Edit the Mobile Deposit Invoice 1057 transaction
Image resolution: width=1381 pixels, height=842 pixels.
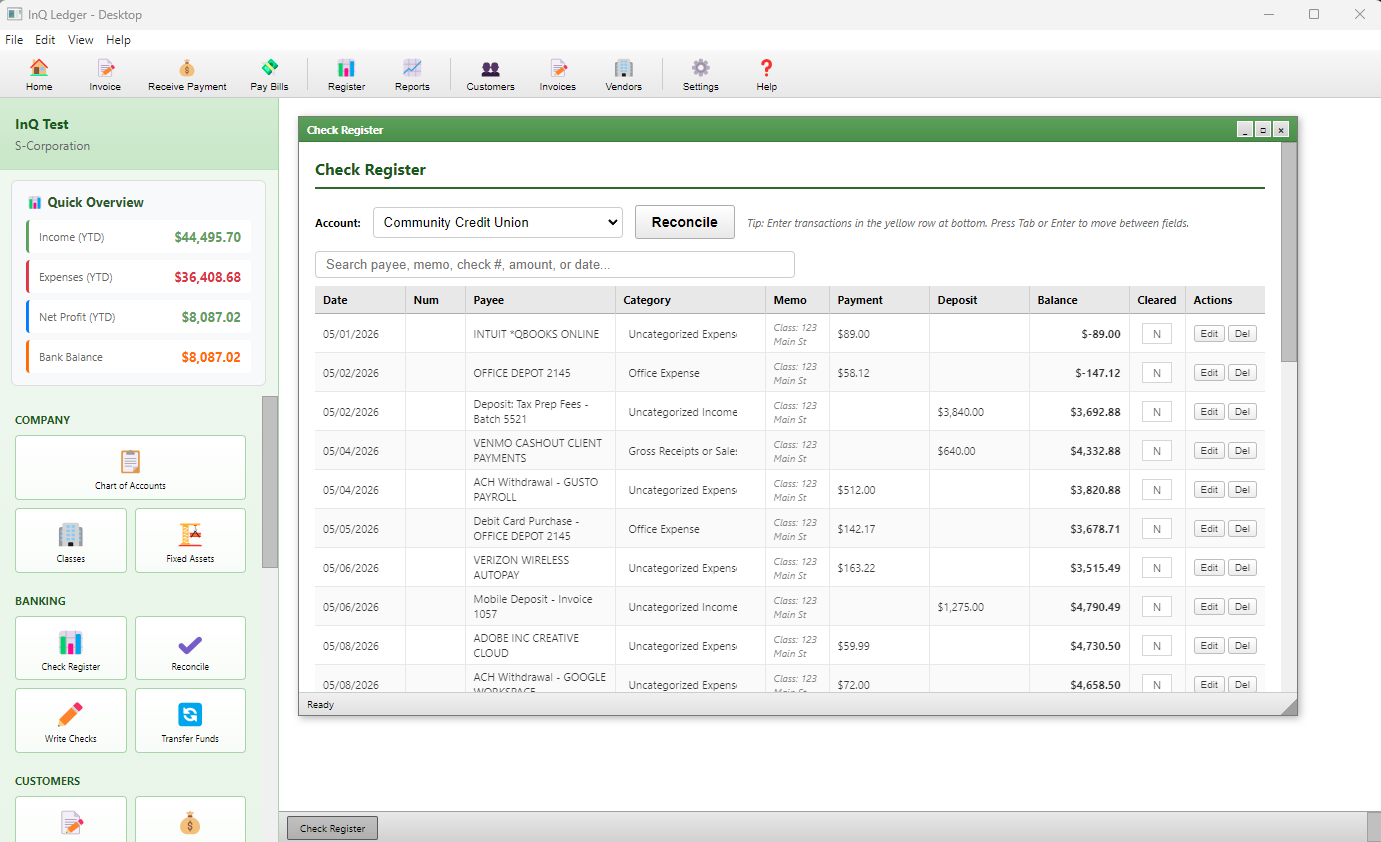click(1209, 607)
